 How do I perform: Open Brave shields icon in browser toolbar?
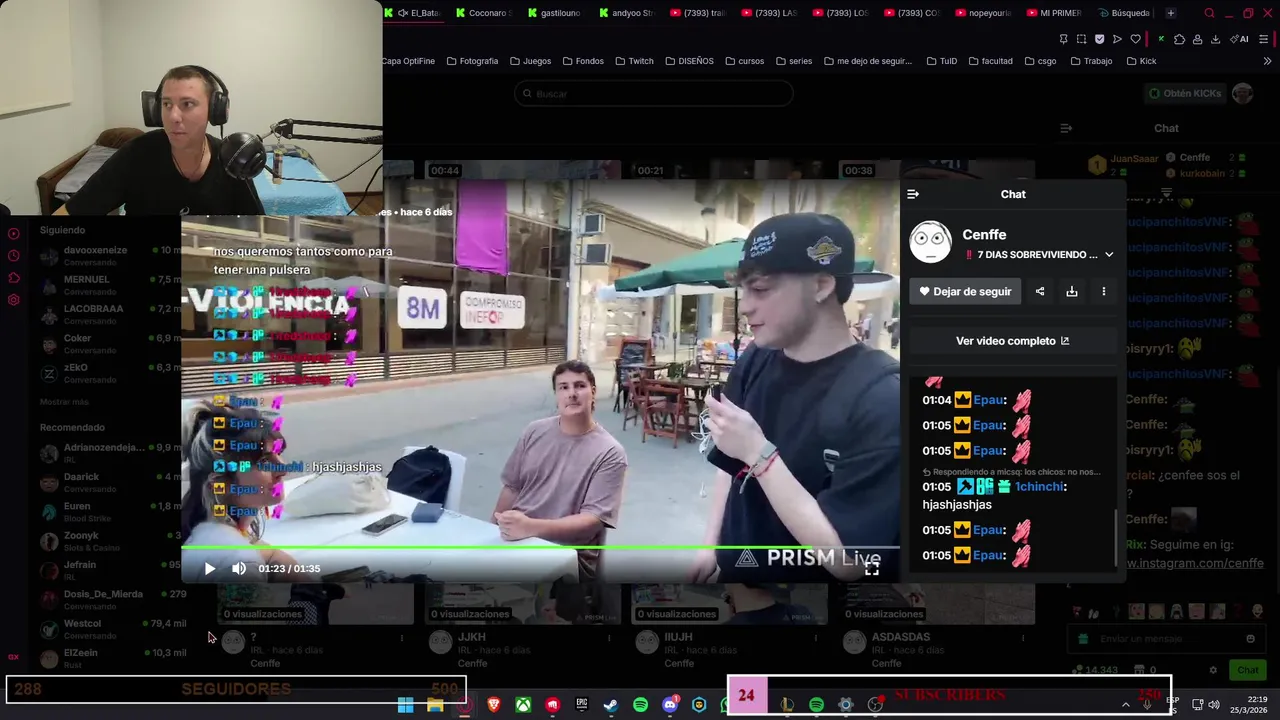(x=1100, y=39)
